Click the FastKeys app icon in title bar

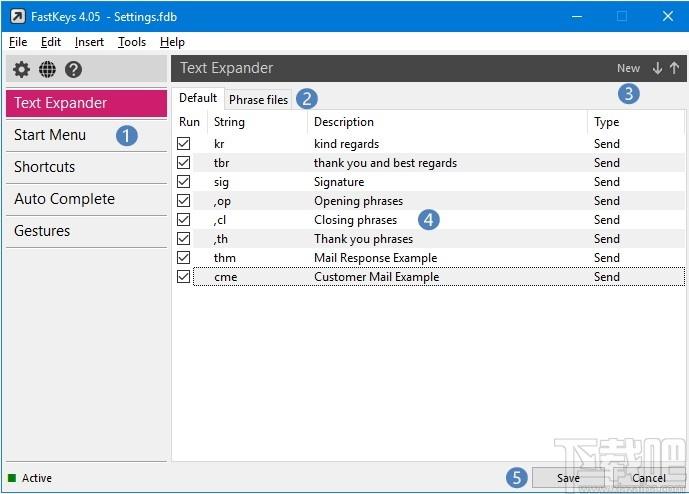pos(18,17)
